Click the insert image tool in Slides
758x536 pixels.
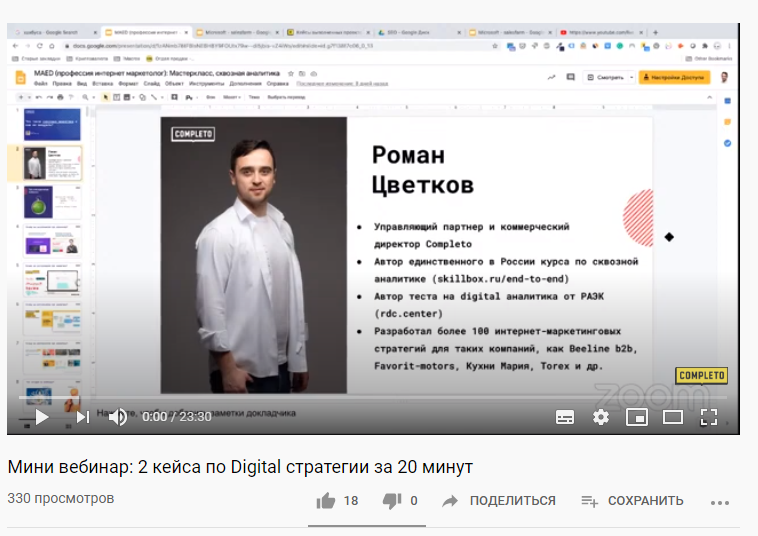tap(127, 97)
